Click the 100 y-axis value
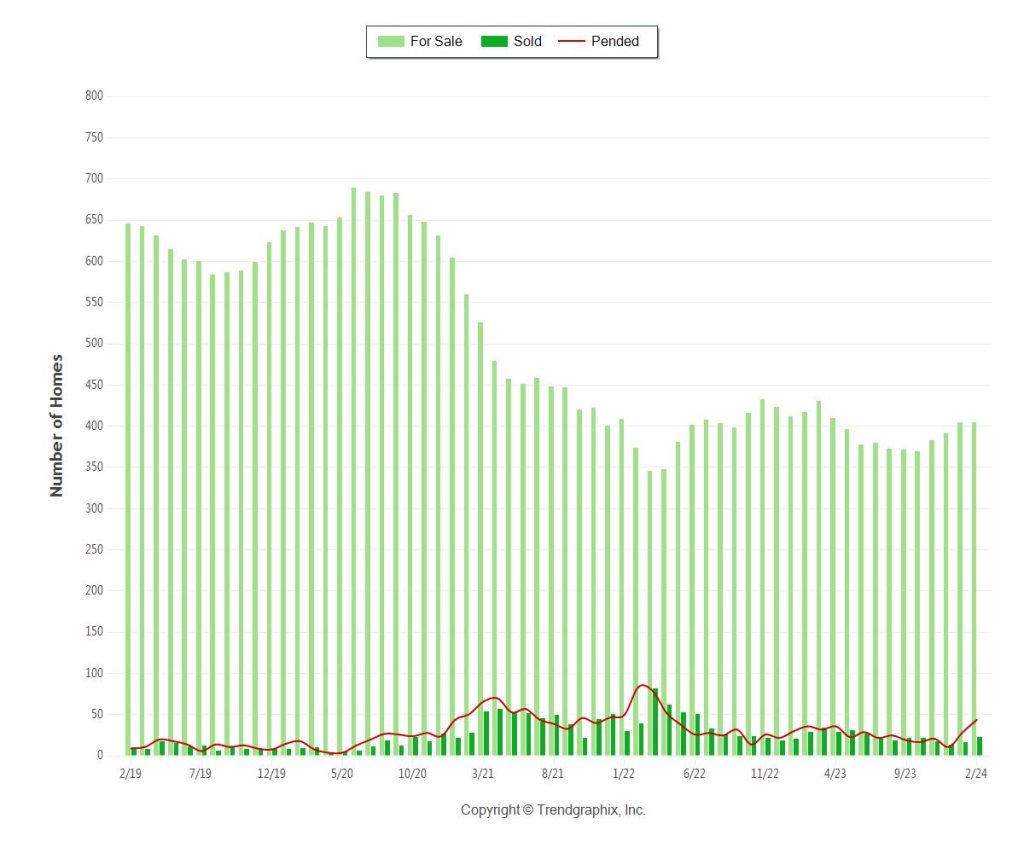Image resolution: width=1024 pixels, height=853 pixels. tap(94, 673)
